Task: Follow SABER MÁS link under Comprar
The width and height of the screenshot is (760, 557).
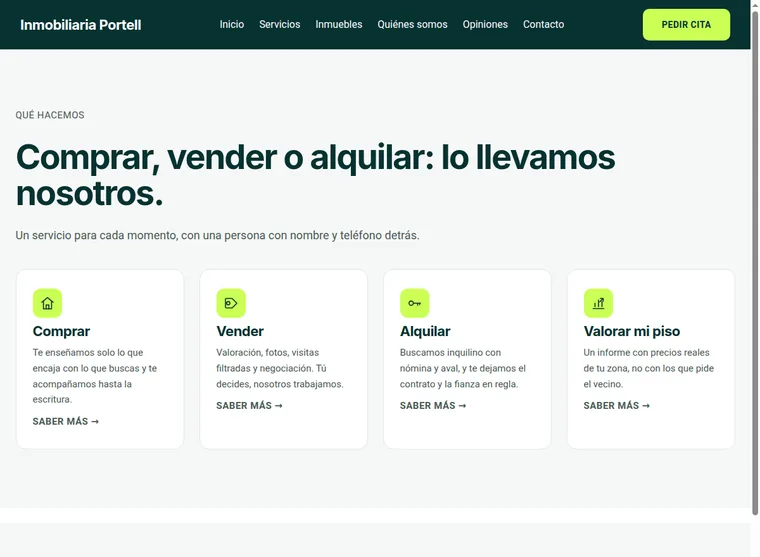Action: pyautogui.click(x=65, y=421)
